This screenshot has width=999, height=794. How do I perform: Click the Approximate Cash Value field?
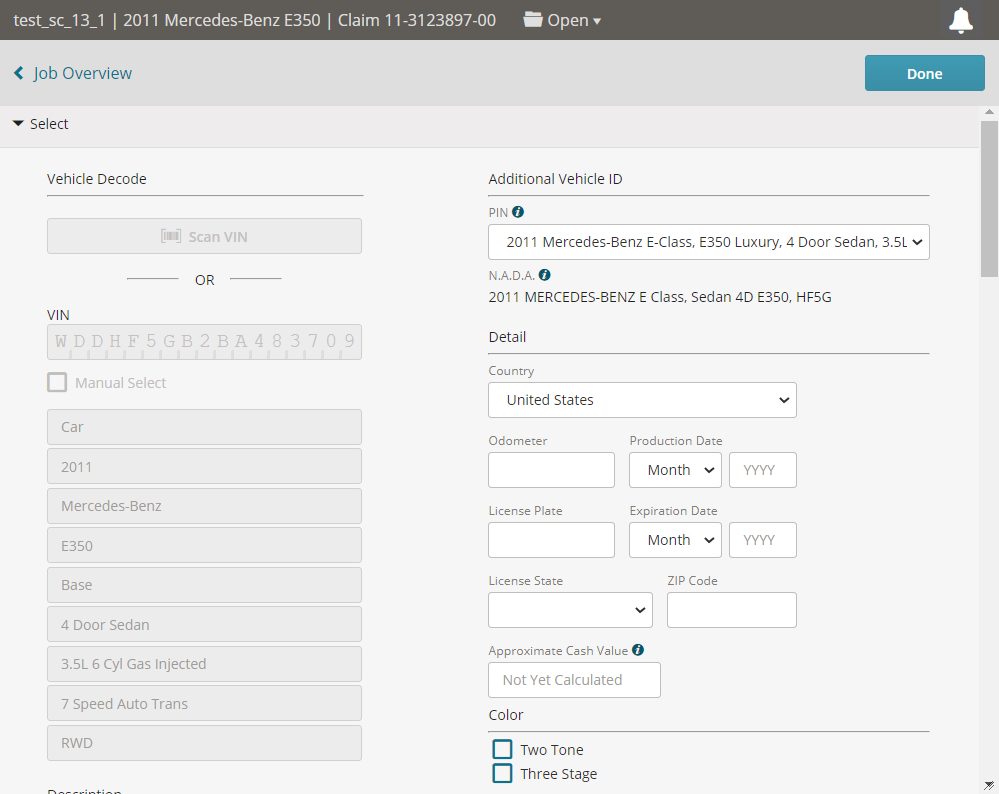[x=574, y=680]
